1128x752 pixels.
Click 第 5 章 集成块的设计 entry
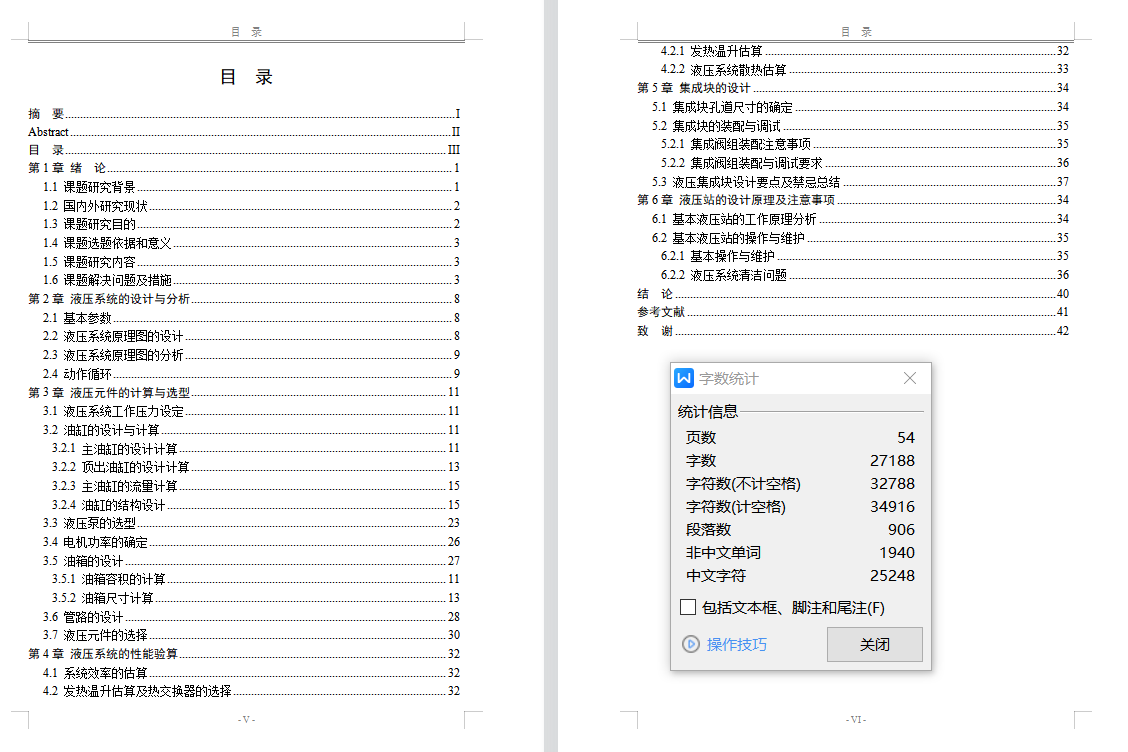click(853, 88)
